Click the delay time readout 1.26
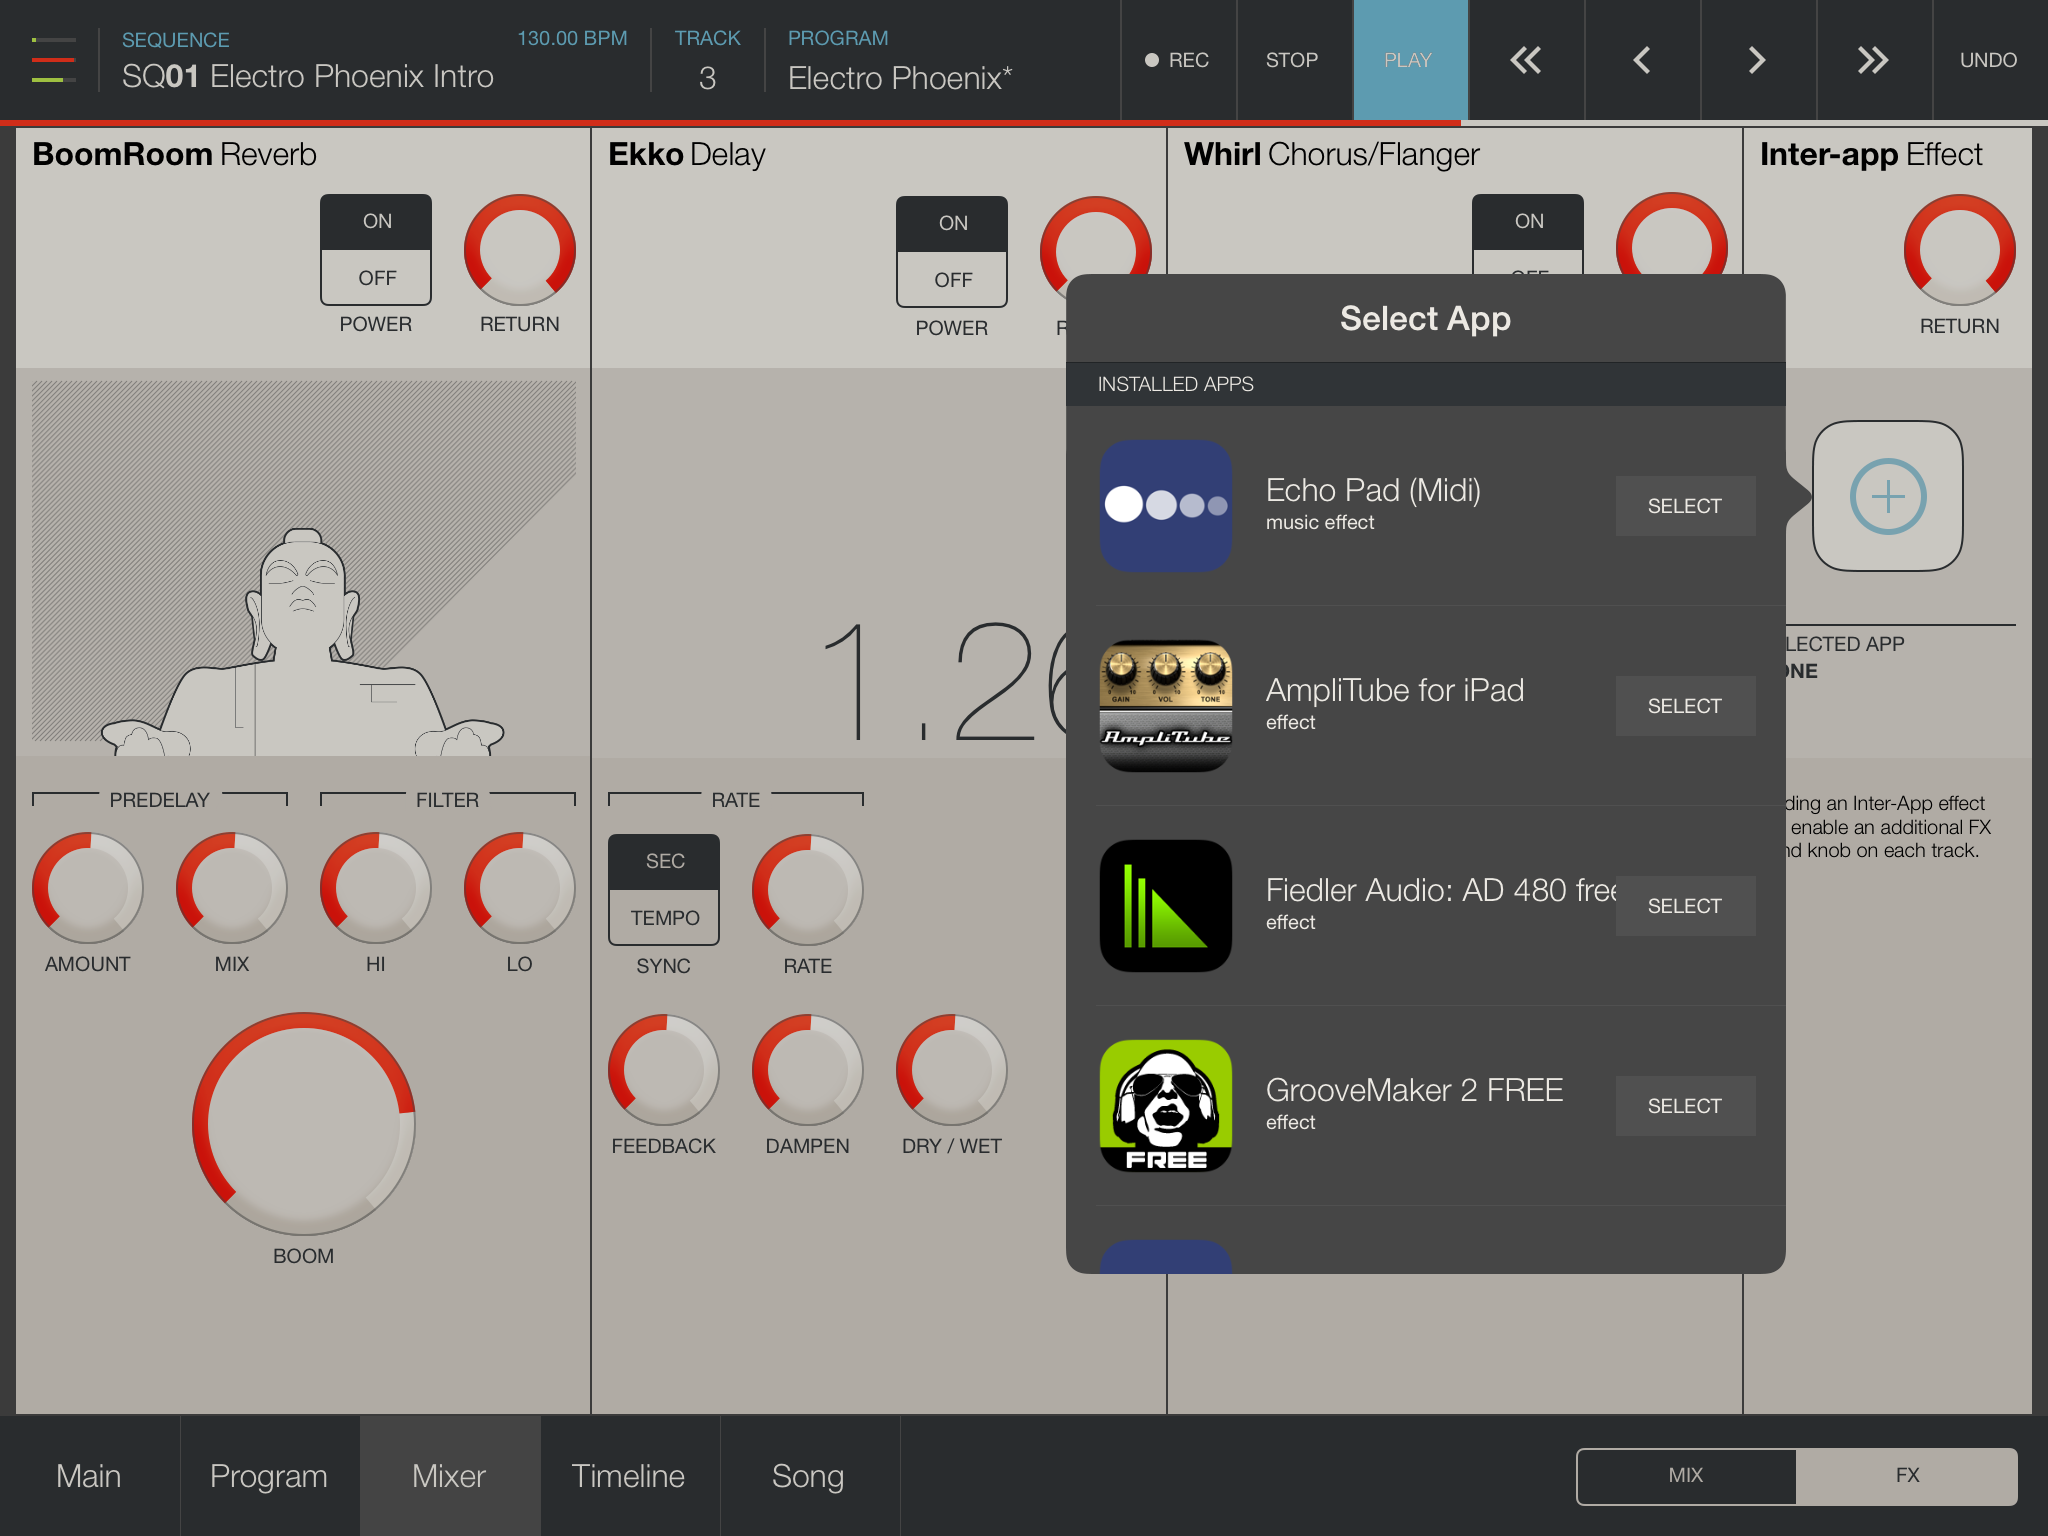 (944, 682)
